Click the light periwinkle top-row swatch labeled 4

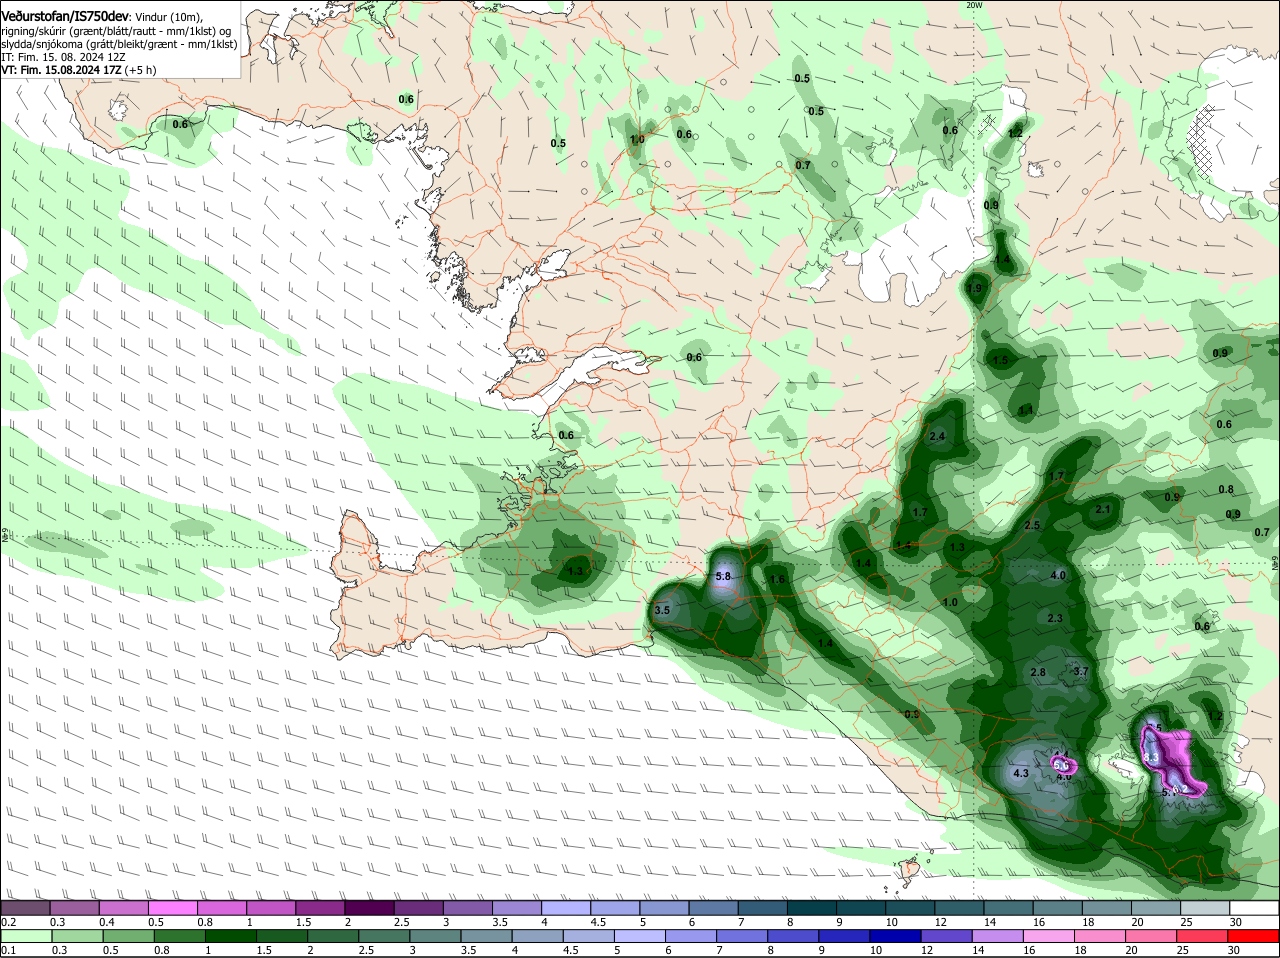click(566, 908)
